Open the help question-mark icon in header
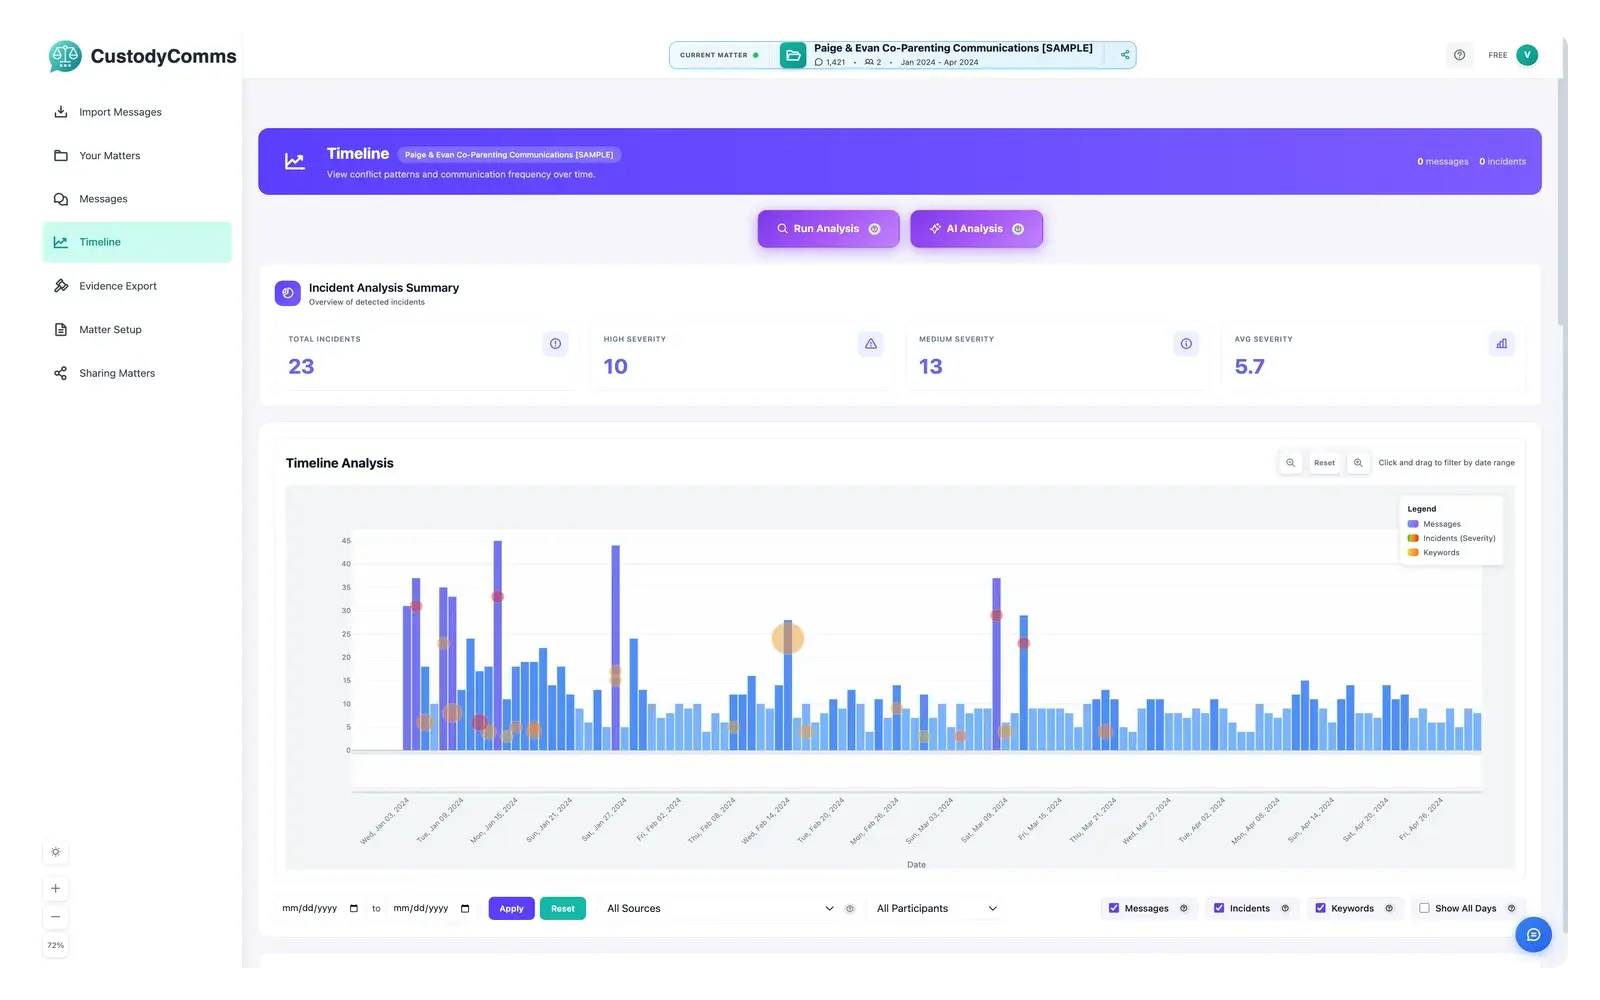Image resolution: width=1600 pixels, height=1000 pixels. coord(1459,55)
